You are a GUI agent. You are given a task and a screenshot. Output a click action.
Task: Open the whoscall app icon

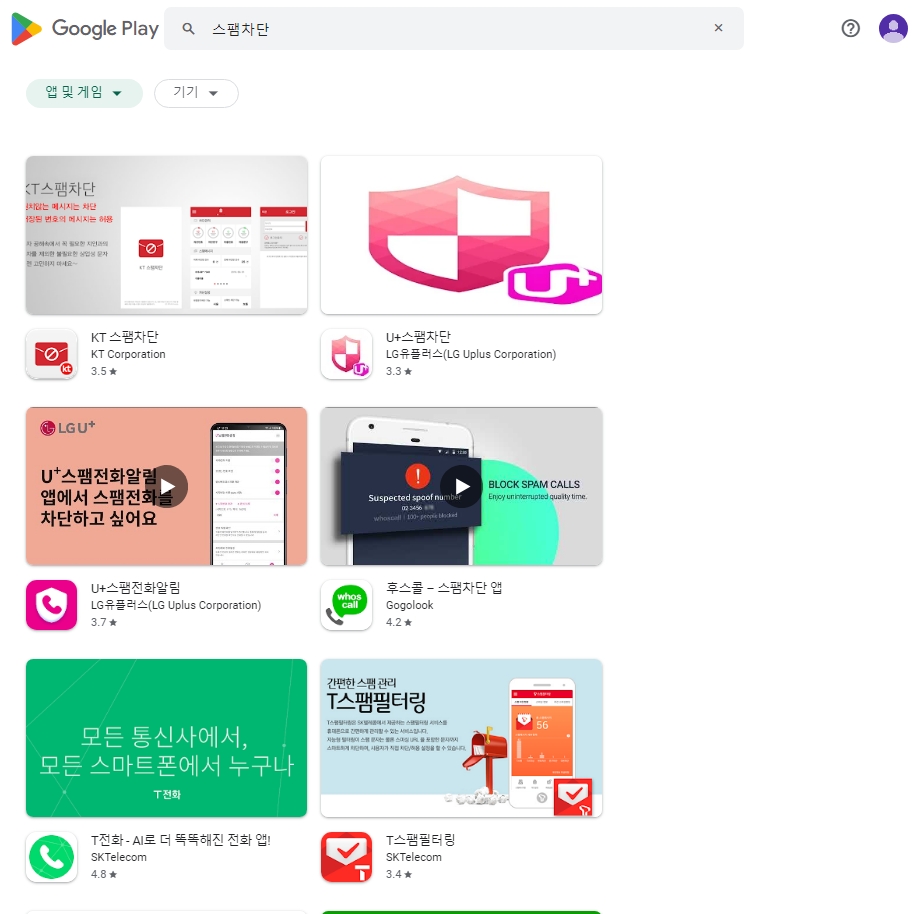tap(346, 605)
